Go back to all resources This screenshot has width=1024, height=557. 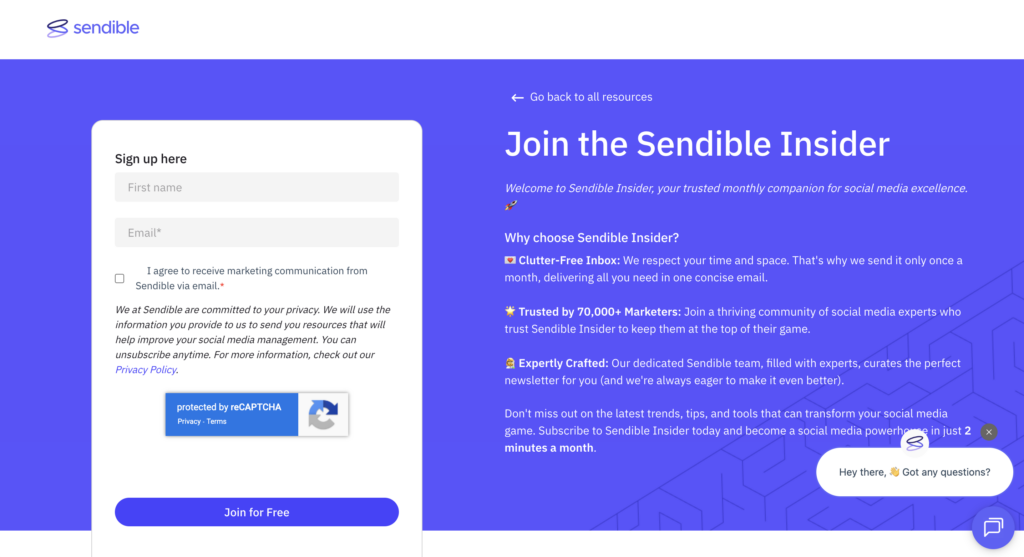pos(590,97)
